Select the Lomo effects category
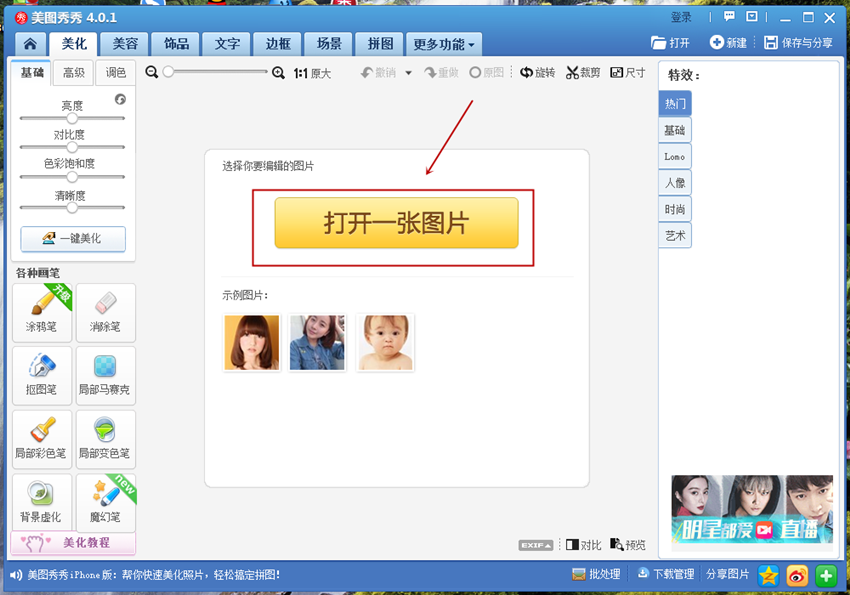This screenshot has width=850, height=595. click(x=675, y=157)
